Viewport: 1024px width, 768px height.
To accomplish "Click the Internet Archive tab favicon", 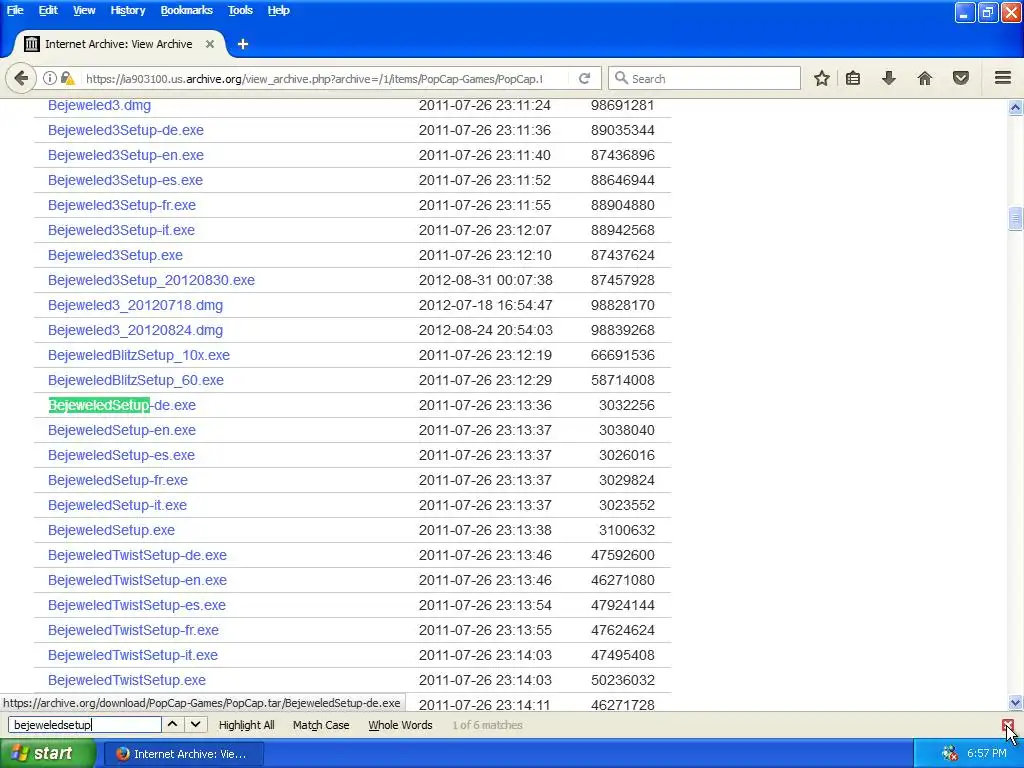I will point(31,44).
